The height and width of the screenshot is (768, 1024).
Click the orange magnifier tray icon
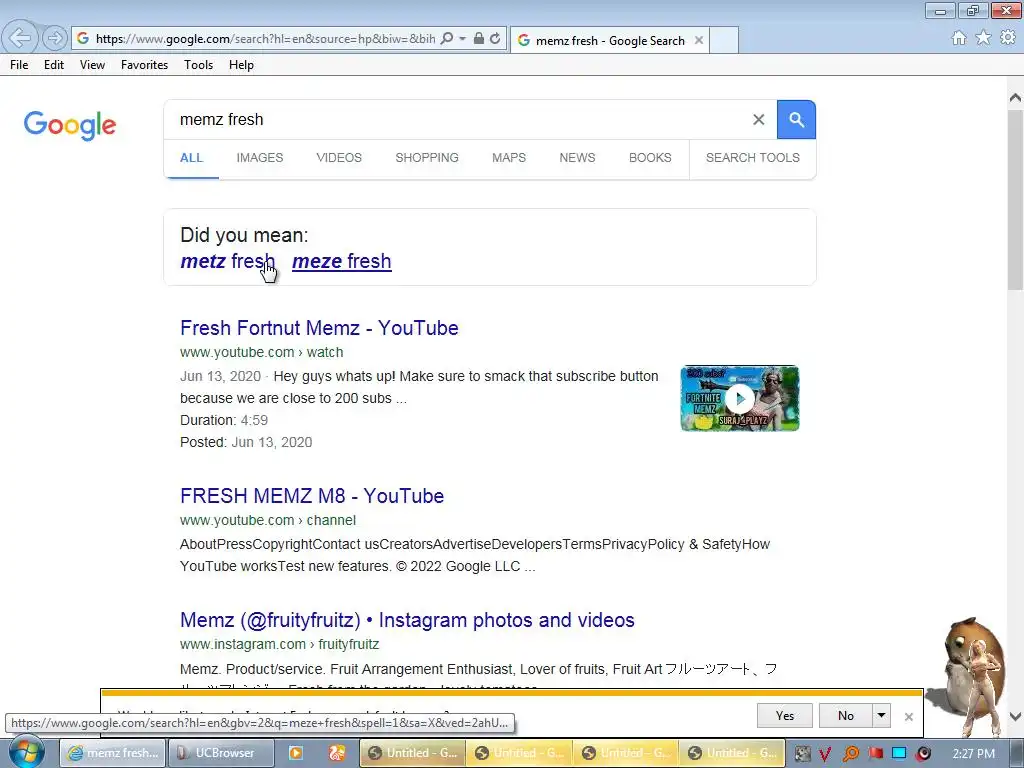coord(850,754)
